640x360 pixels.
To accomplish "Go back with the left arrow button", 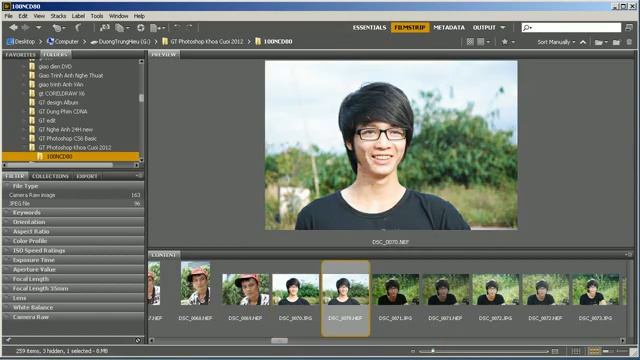I will (x=13, y=27).
